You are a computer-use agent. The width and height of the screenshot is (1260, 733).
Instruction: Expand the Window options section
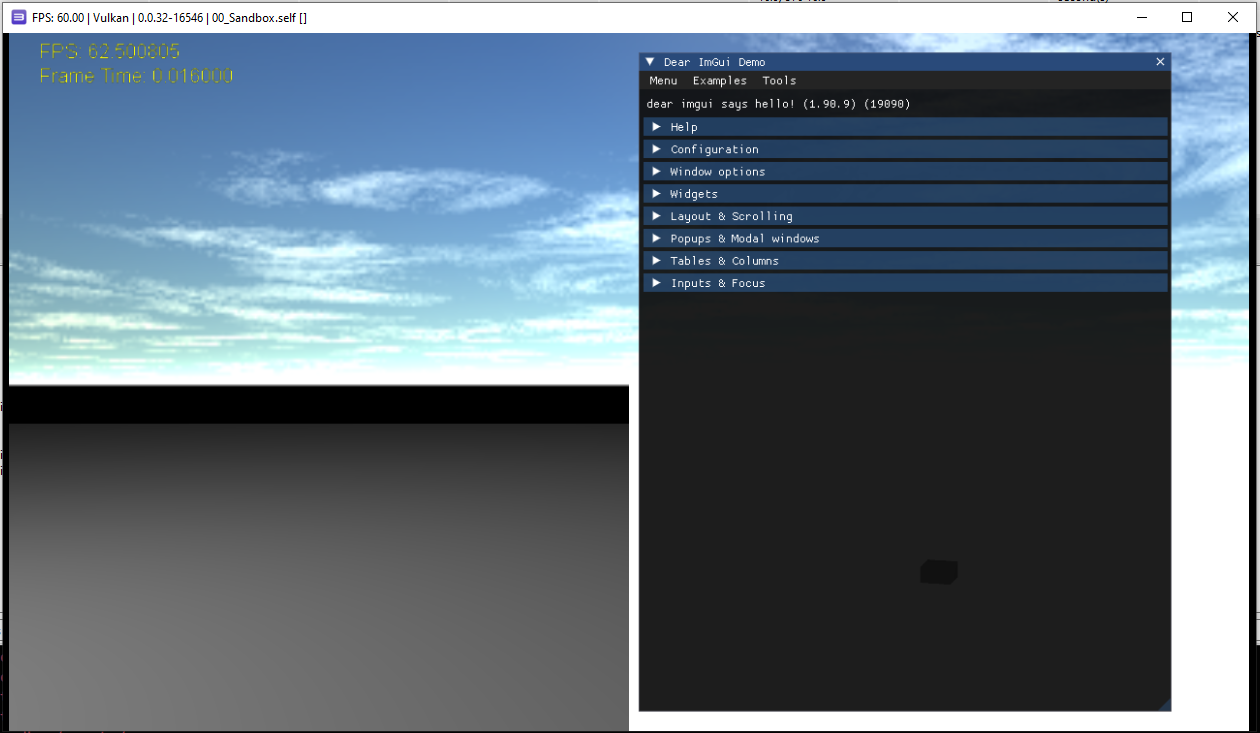(x=717, y=172)
